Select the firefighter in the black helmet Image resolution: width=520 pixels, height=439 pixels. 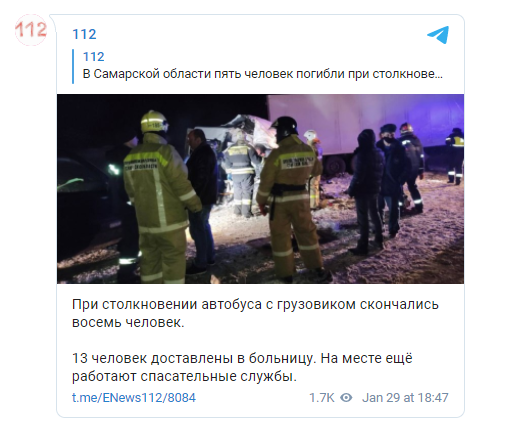[290, 198]
